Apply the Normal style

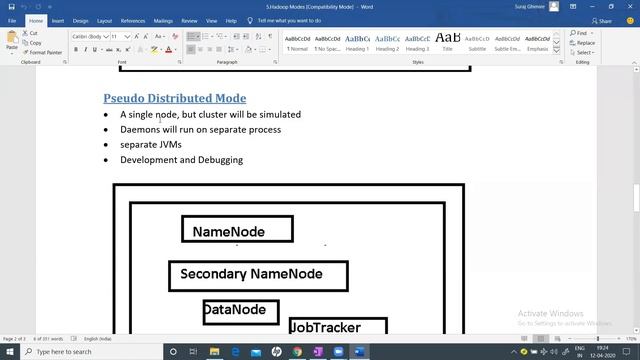(297, 43)
